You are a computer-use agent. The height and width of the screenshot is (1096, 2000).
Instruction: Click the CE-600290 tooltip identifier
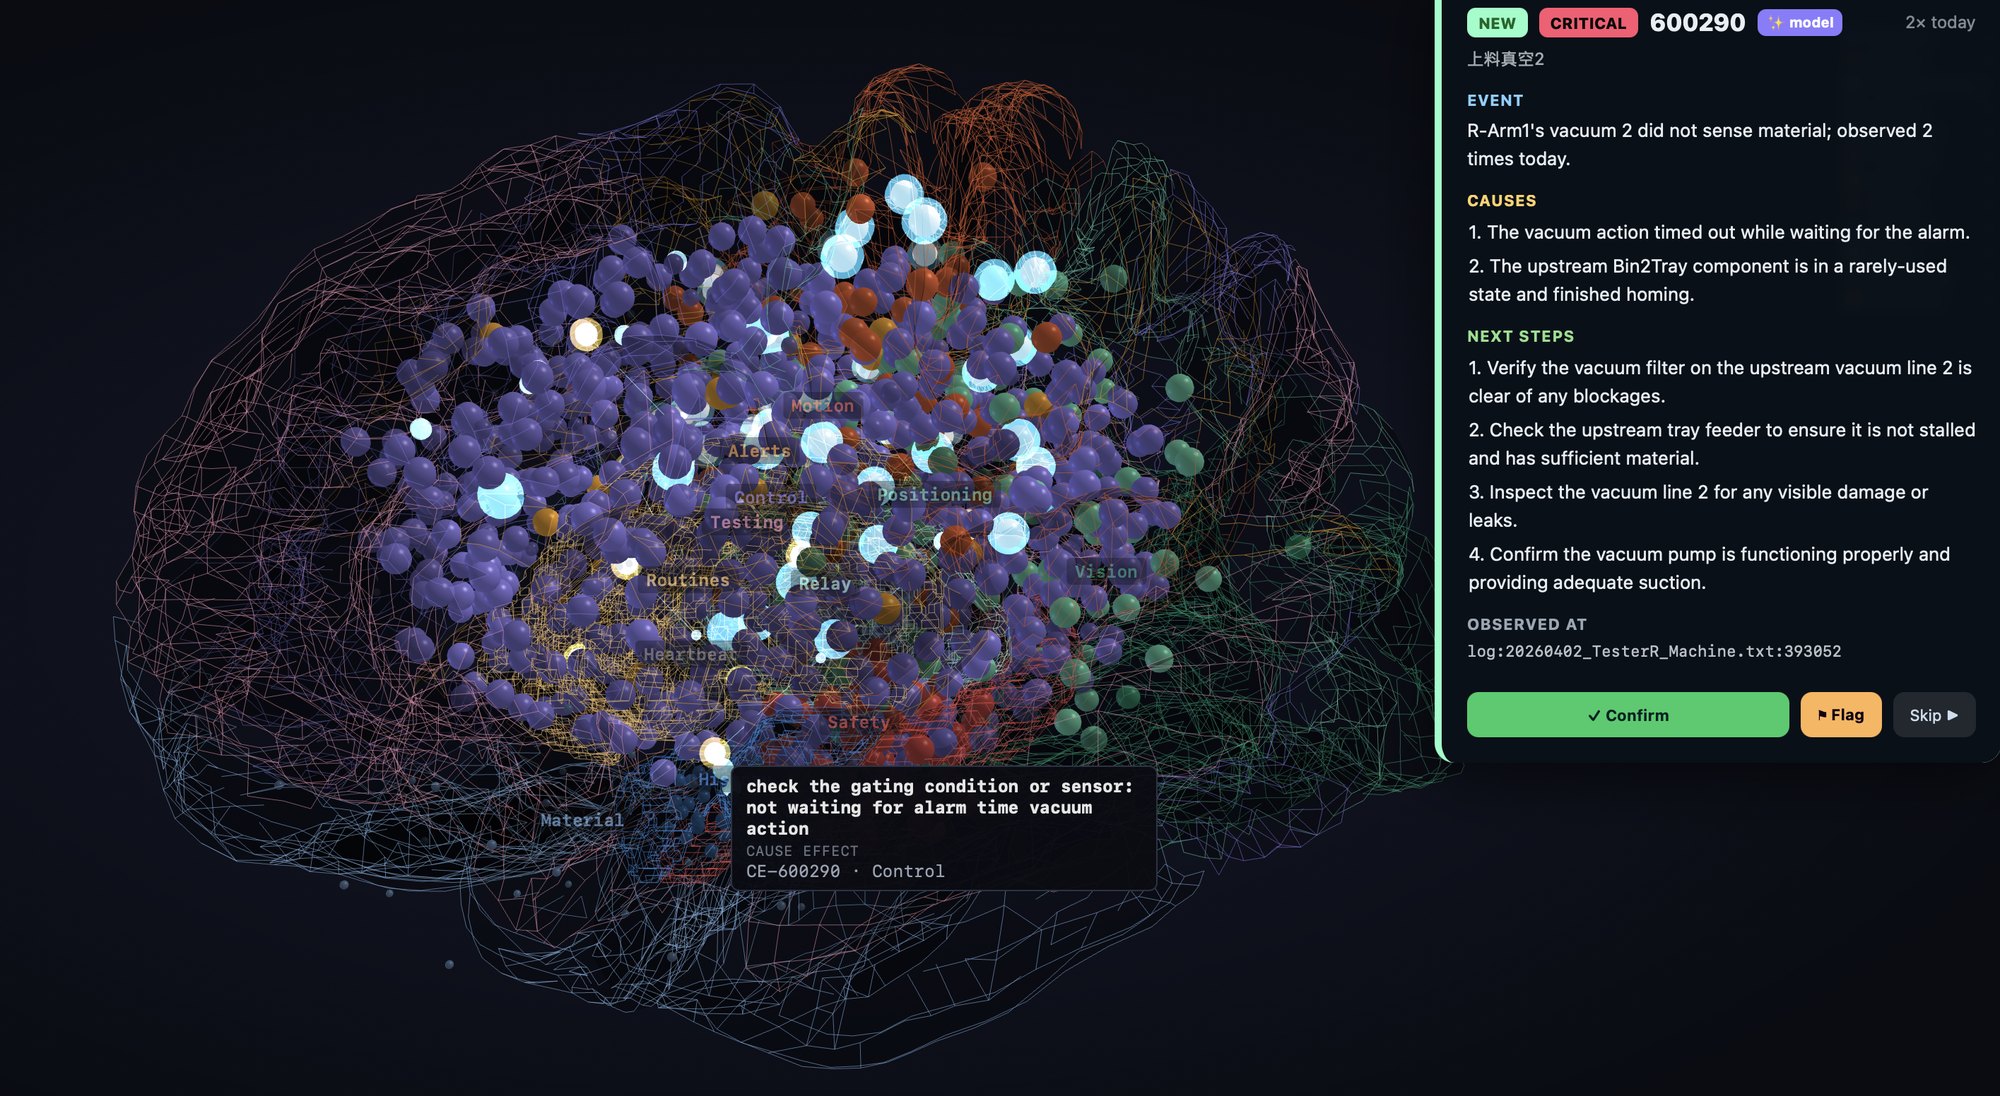[x=793, y=871]
